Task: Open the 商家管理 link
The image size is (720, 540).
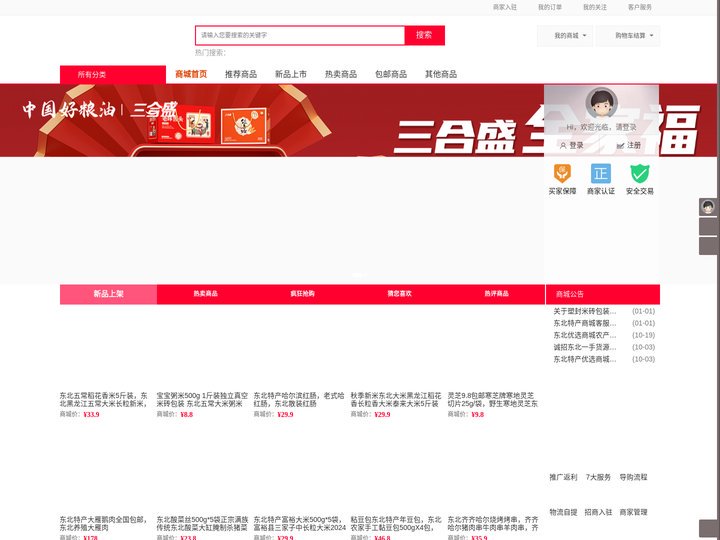Action: (x=634, y=512)
